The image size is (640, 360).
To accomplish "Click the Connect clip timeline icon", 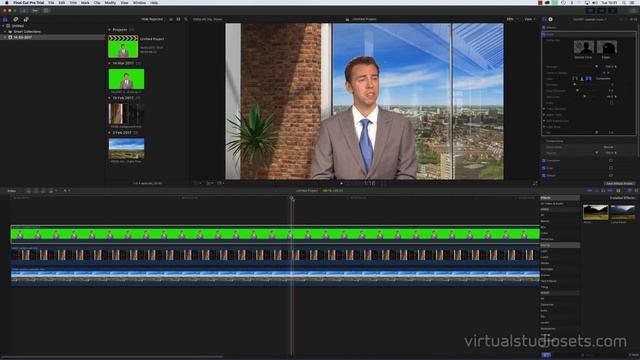I will click(29, 191).
